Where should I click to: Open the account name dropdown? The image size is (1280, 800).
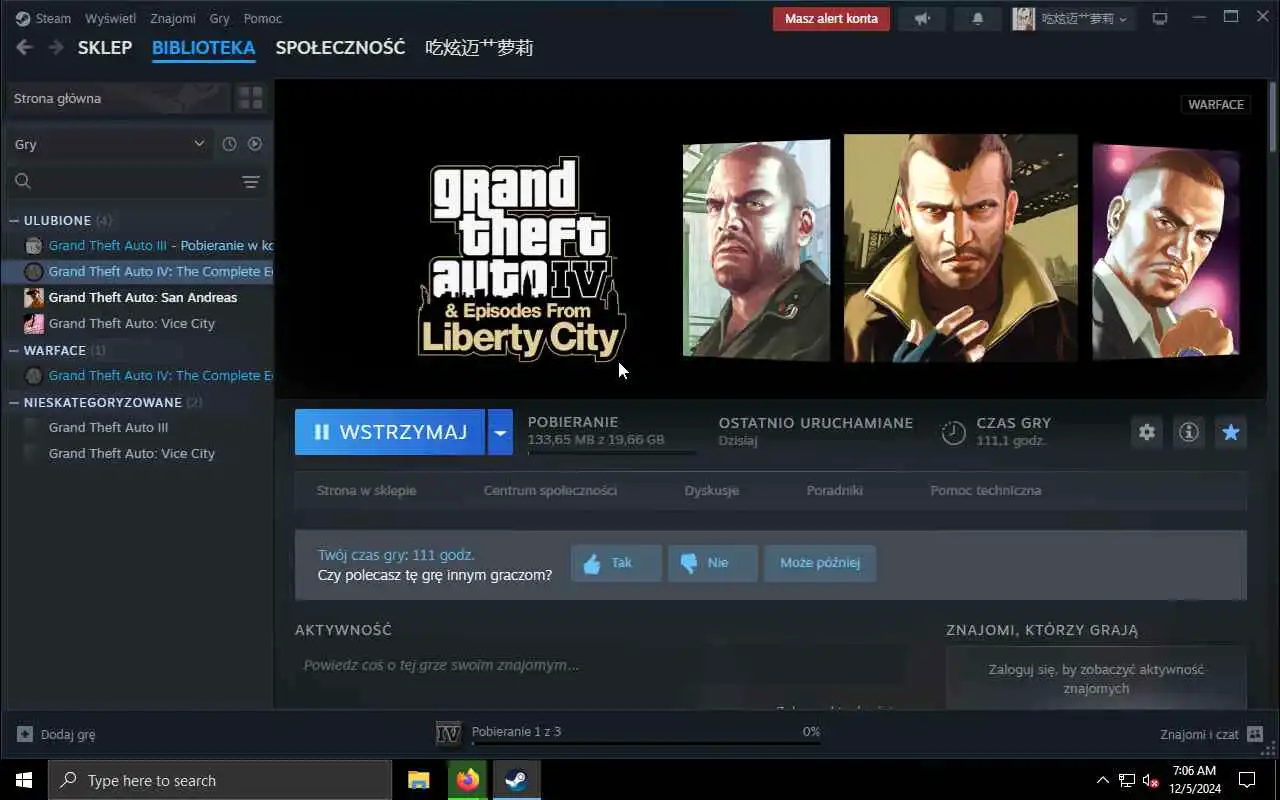1084,19
